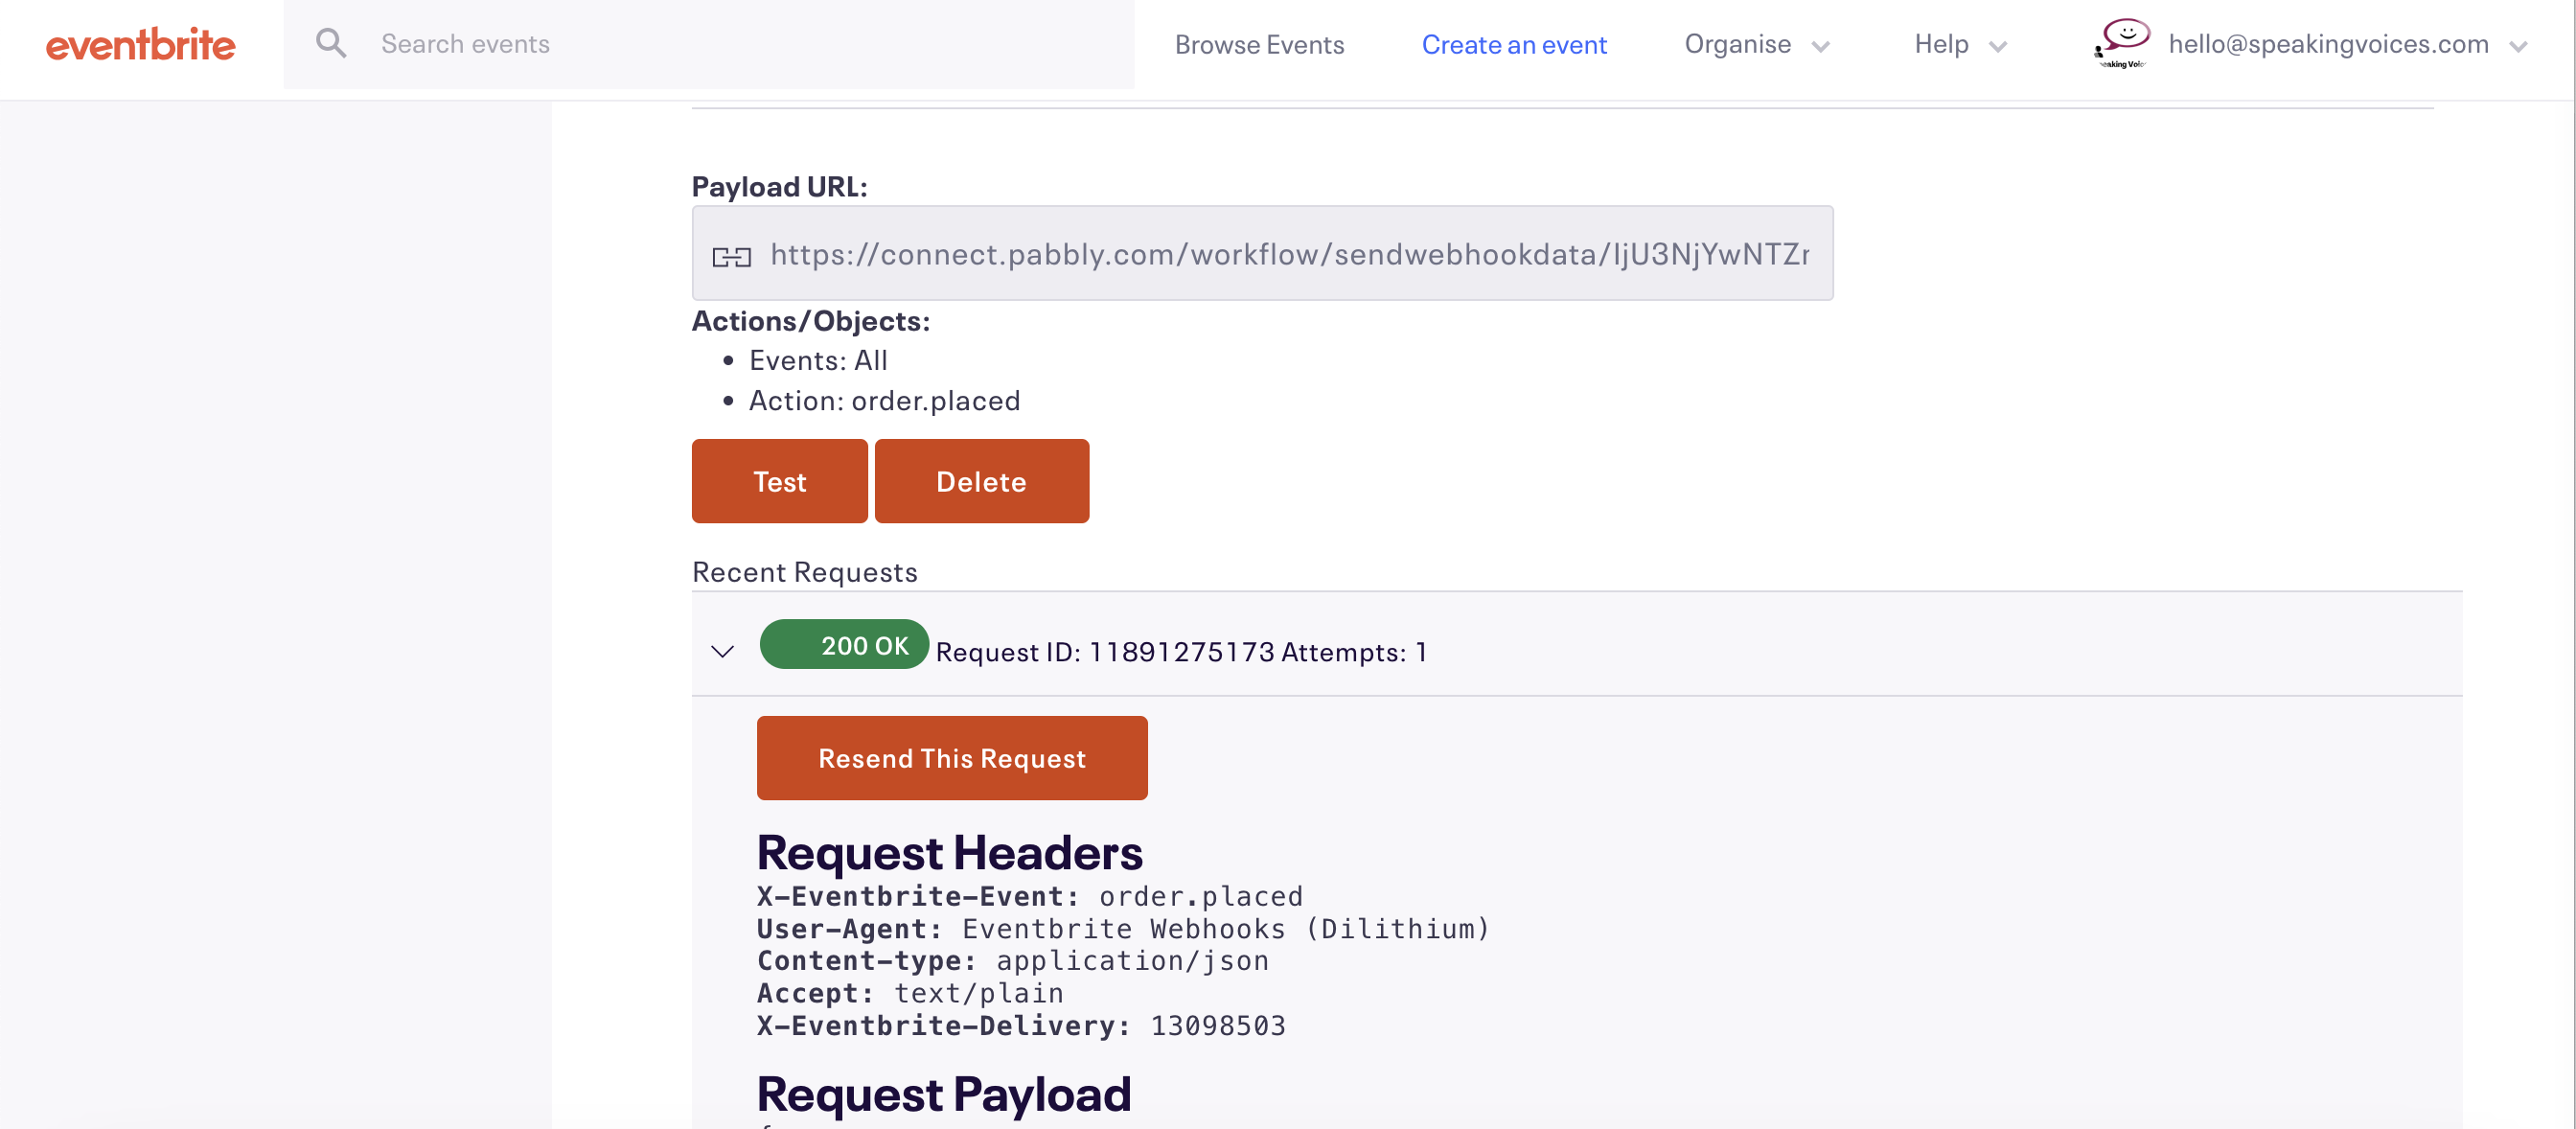2576x1129 pixels.
Task: Go to Browse Events
Action: [x=1259, y=45]
